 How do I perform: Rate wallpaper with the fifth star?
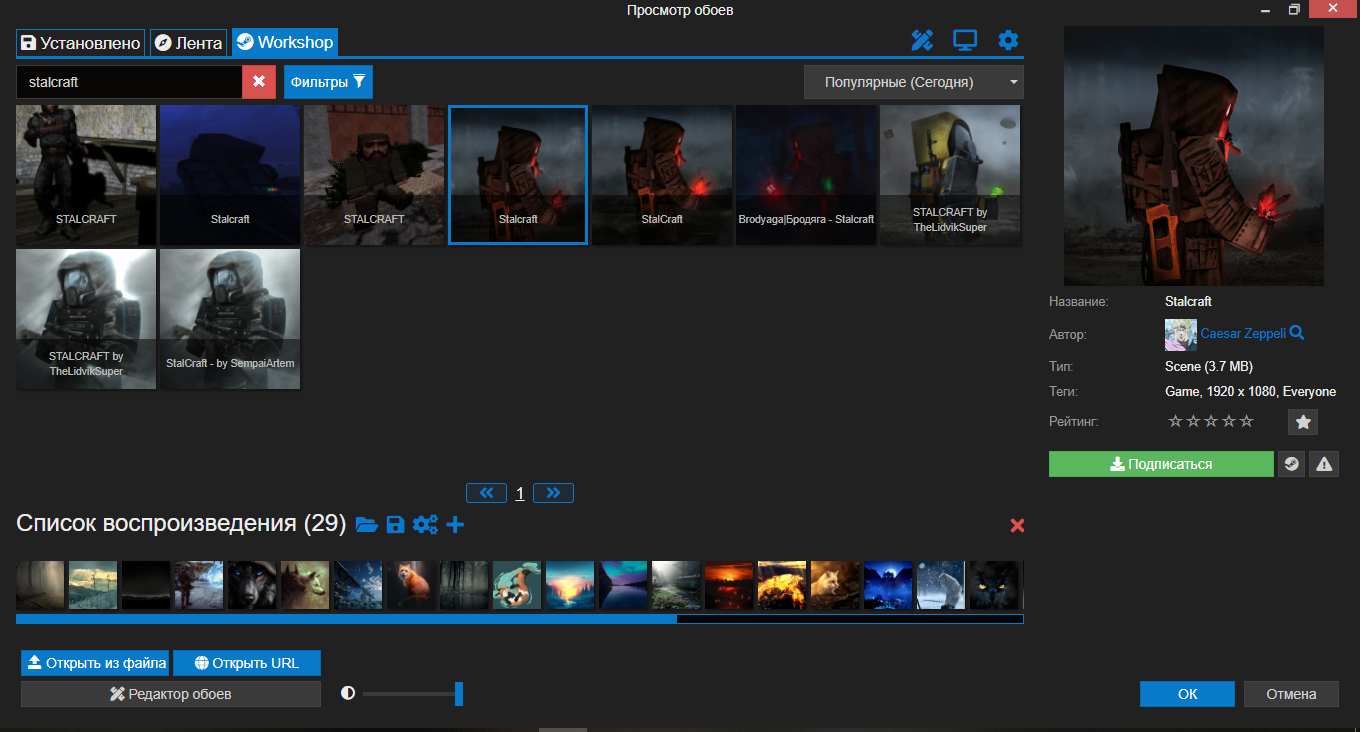(x=1246, y=421)
